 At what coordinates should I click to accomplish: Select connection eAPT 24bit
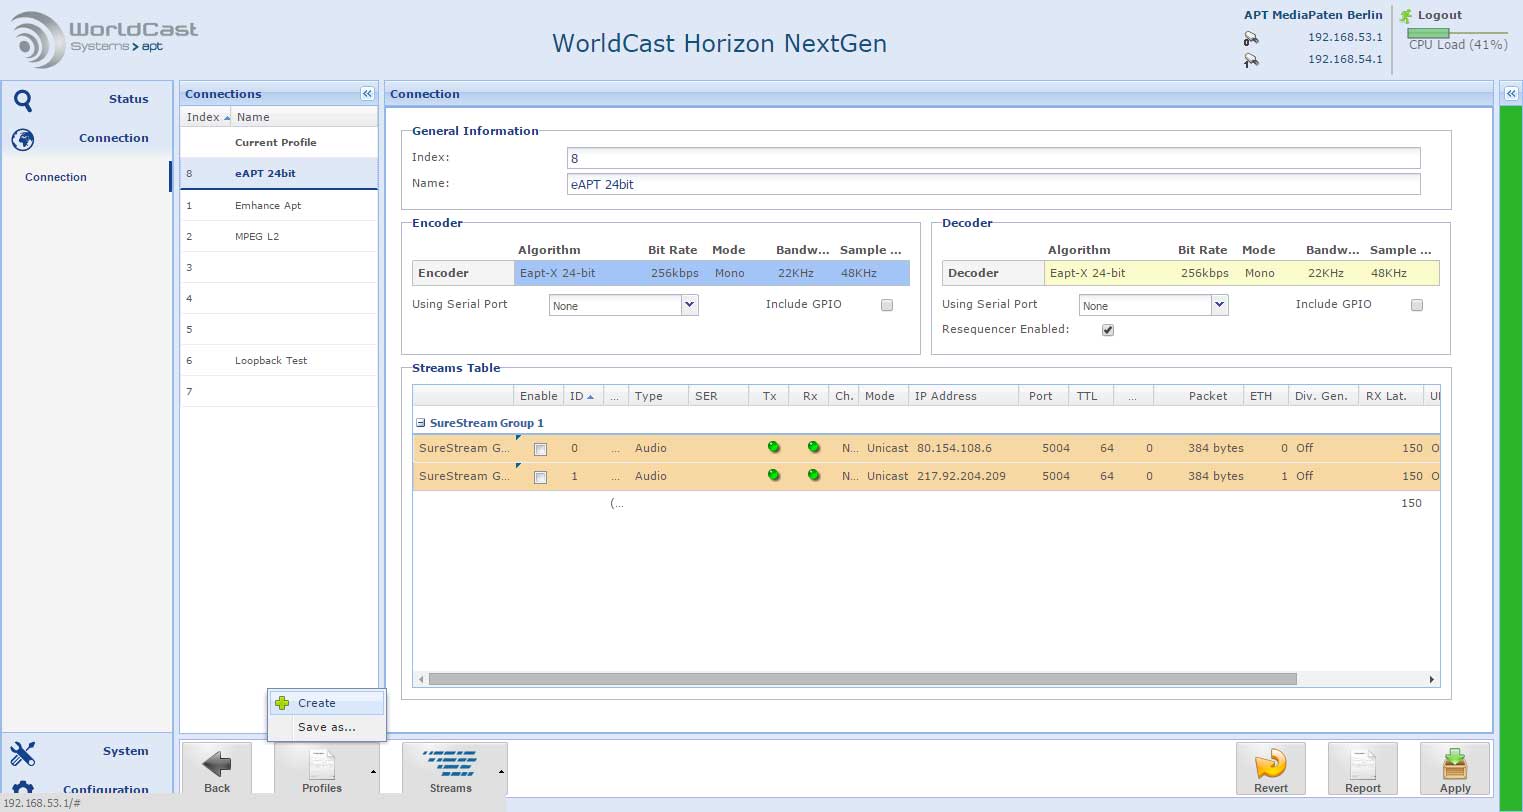point(279,173)
